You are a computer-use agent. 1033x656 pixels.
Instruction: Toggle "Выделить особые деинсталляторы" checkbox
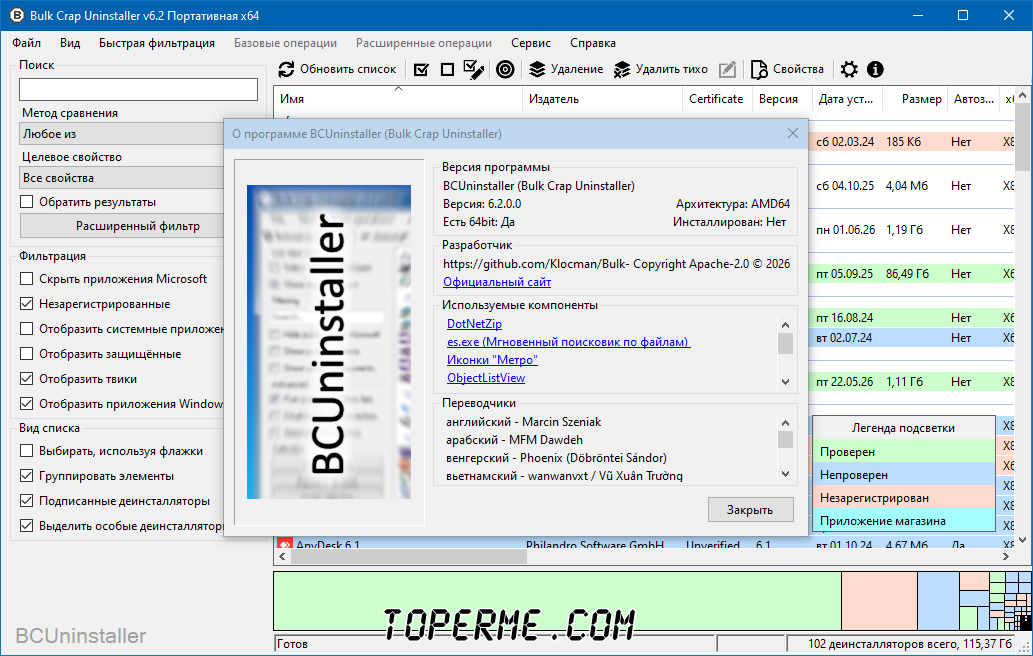26,526
